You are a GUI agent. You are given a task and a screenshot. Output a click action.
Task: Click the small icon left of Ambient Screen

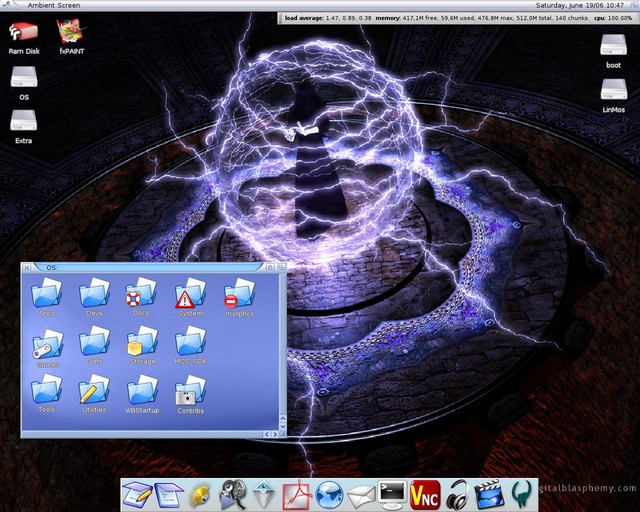click(6, 5)
